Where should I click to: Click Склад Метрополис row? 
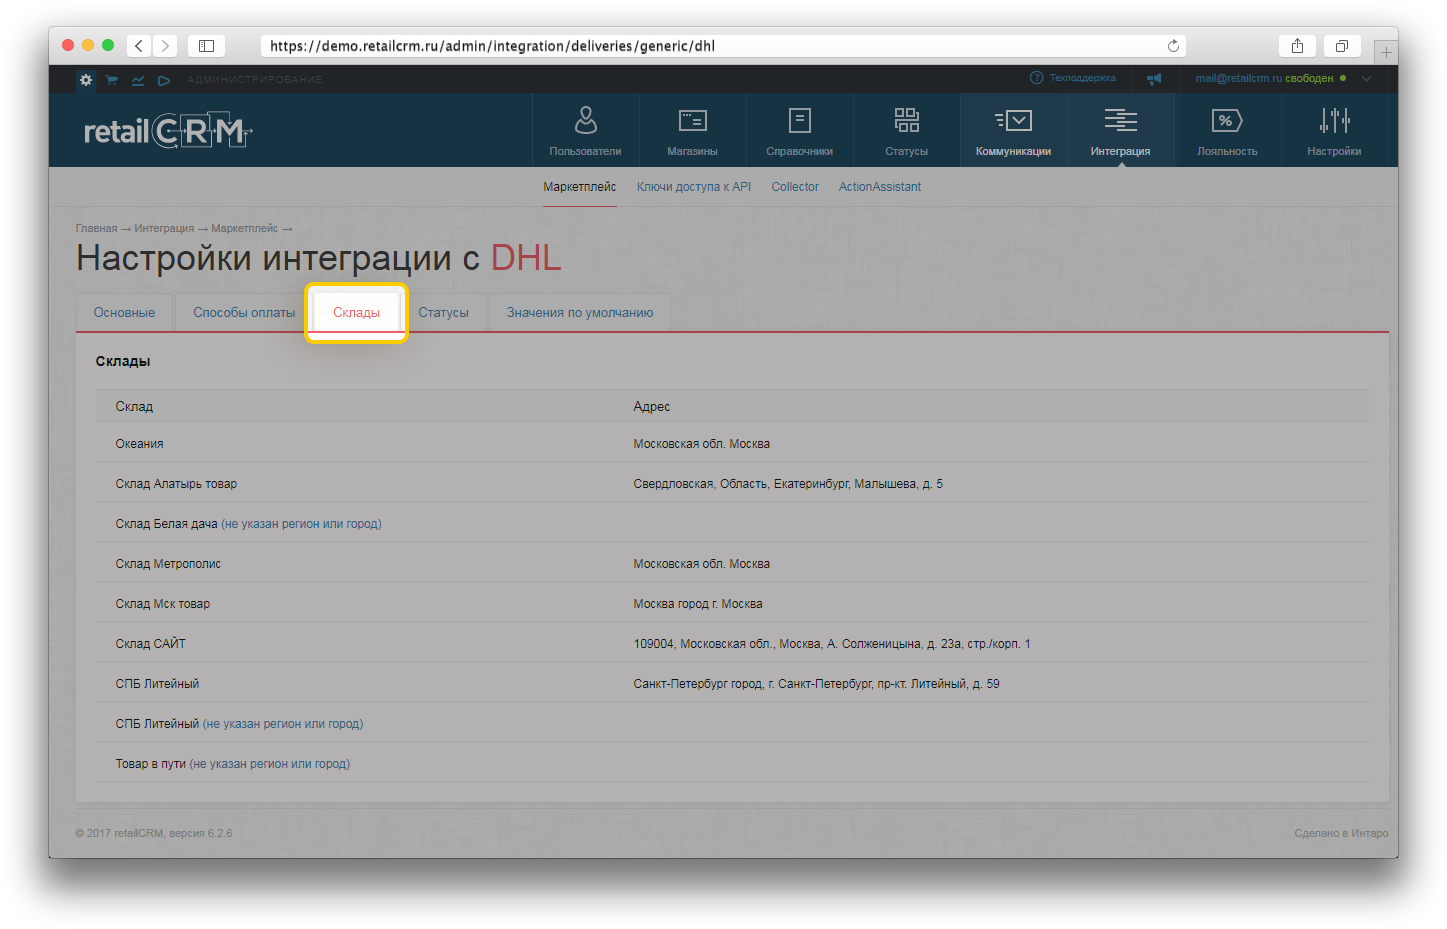click(732, 564)
